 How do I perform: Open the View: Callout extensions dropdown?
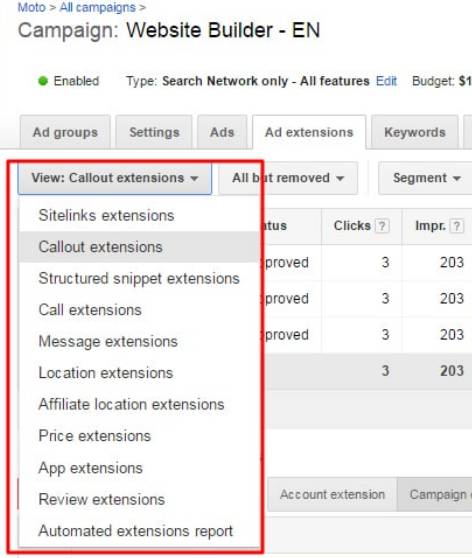click(x=115, y=178)
